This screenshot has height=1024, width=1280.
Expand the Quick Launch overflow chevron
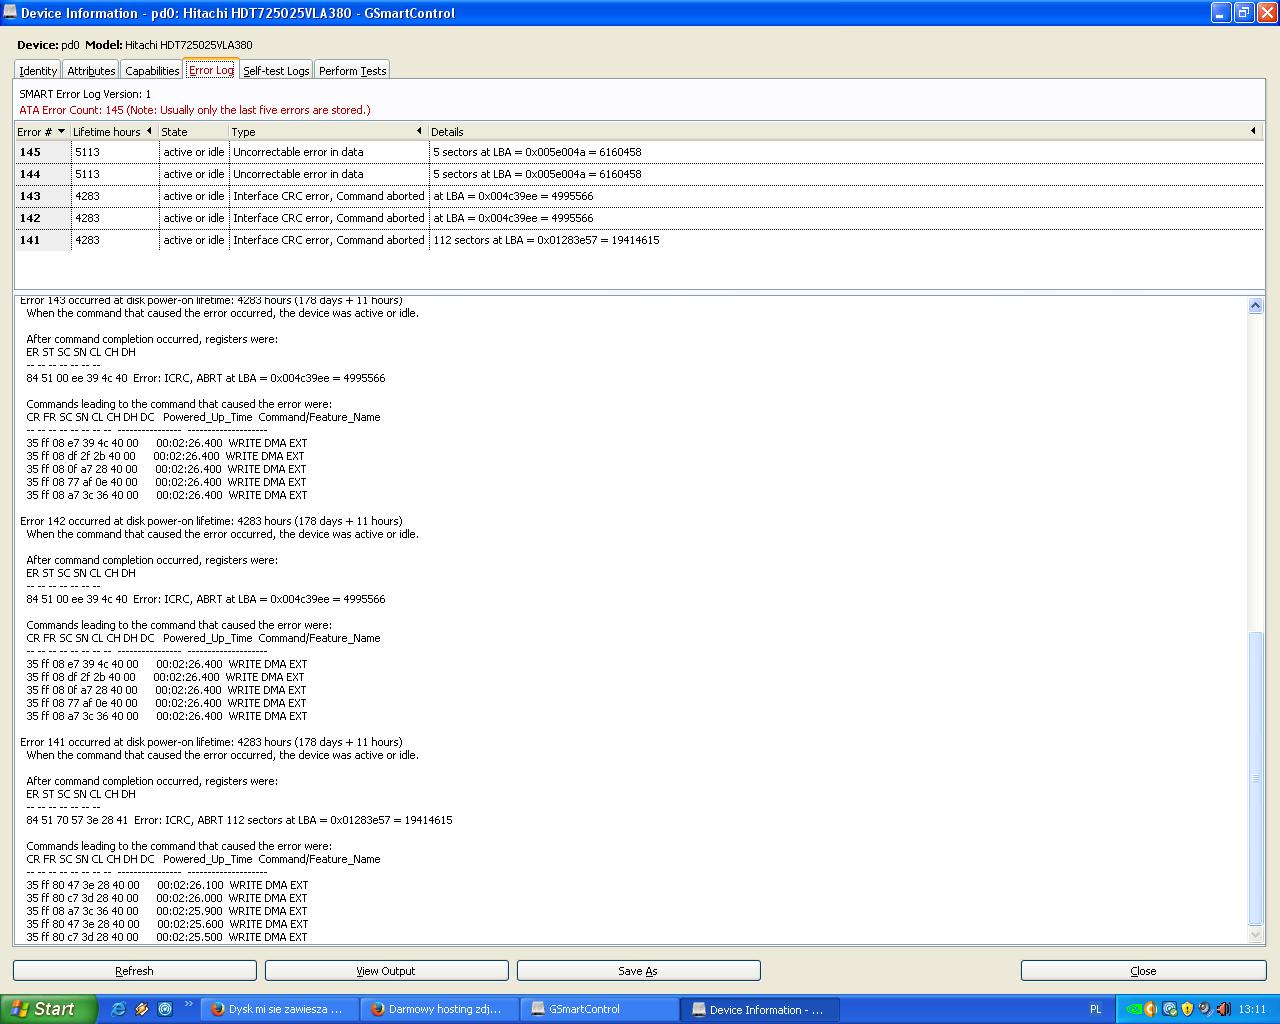point(188,1004)
